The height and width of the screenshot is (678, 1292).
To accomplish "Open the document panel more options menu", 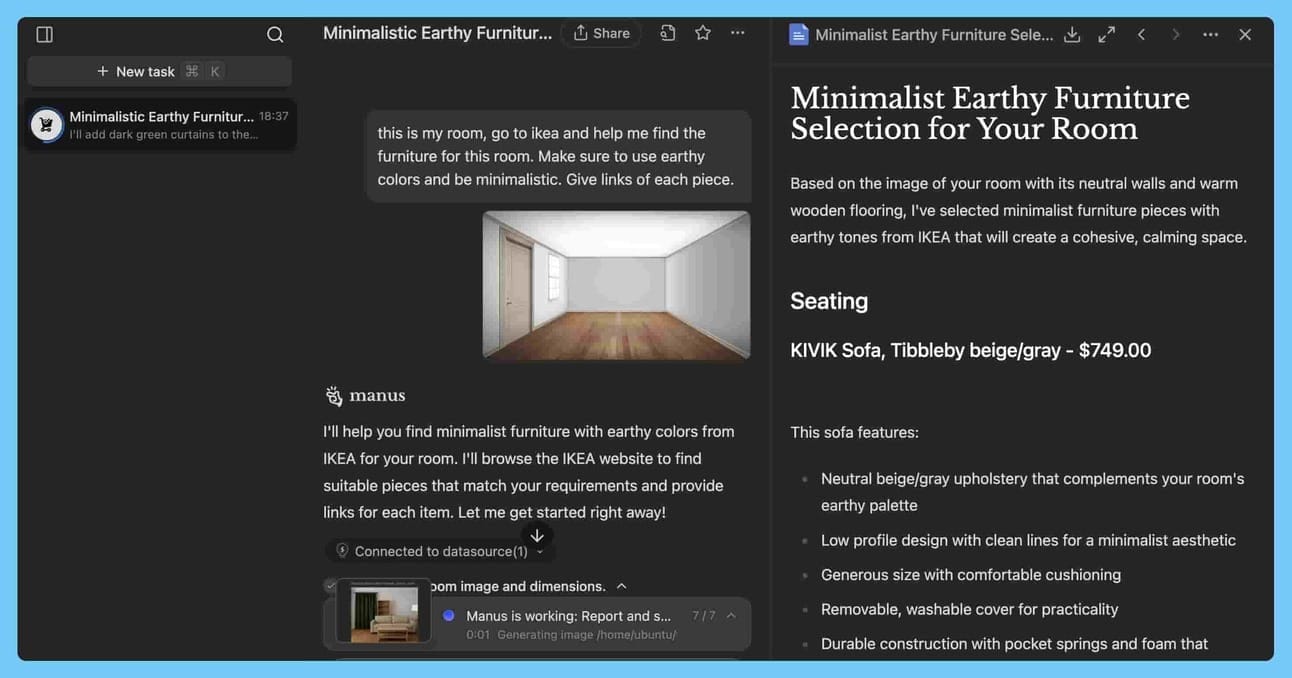I will click(x=1211, y=34).
